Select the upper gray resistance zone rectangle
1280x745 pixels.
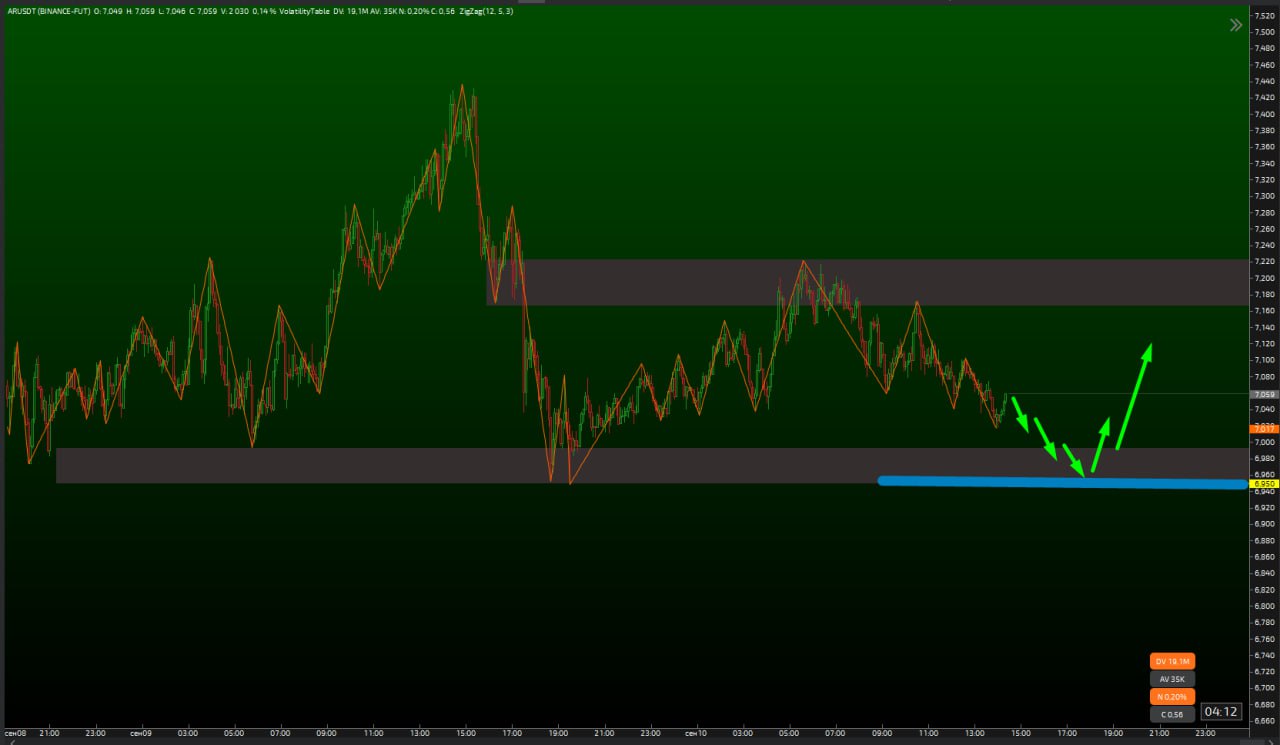click(868, 282)
